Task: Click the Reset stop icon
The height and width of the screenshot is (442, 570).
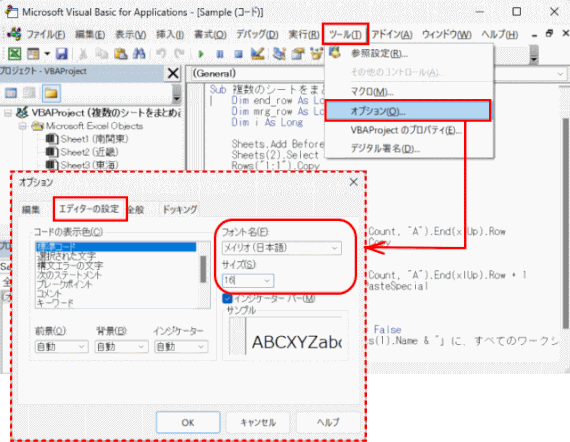Action: click(x=238, y=54)
